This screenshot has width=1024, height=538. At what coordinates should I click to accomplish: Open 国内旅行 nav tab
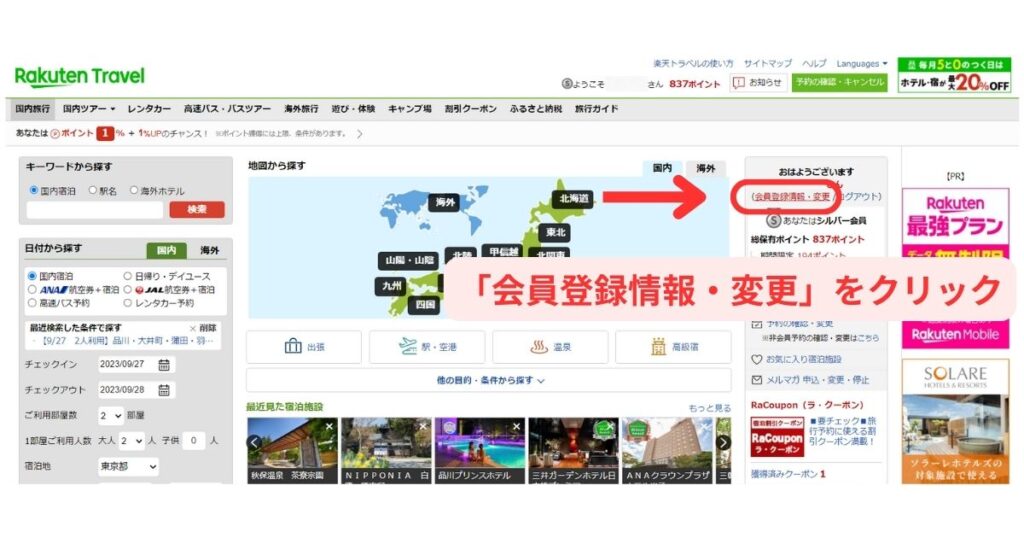pos(32,109)
